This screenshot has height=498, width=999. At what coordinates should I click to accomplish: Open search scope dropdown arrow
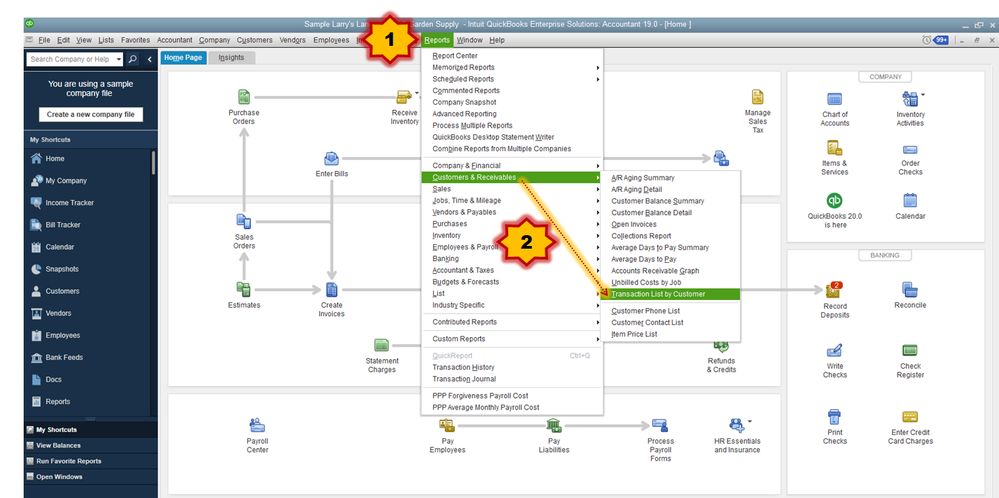coord(119,59)
